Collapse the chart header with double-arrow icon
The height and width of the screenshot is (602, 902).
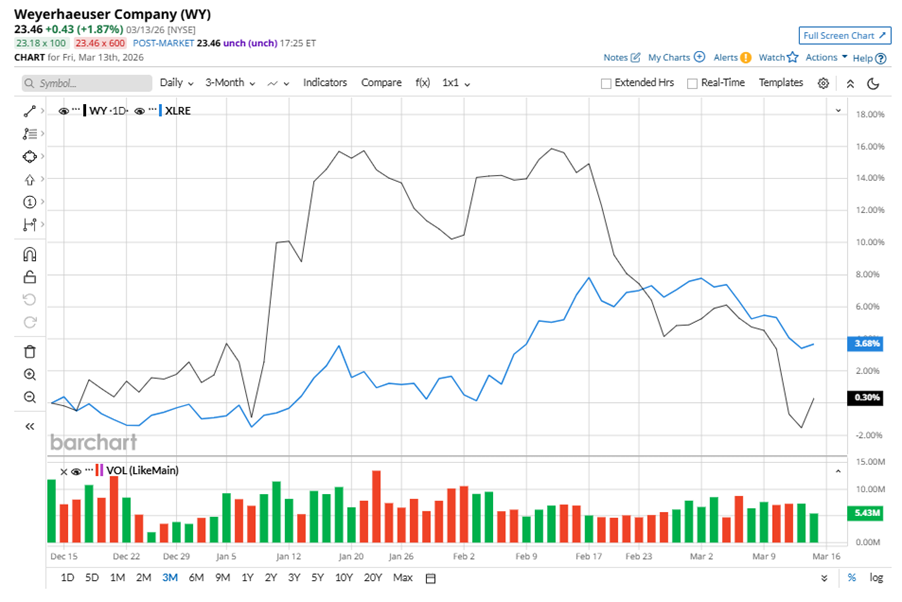click(850, 83)
